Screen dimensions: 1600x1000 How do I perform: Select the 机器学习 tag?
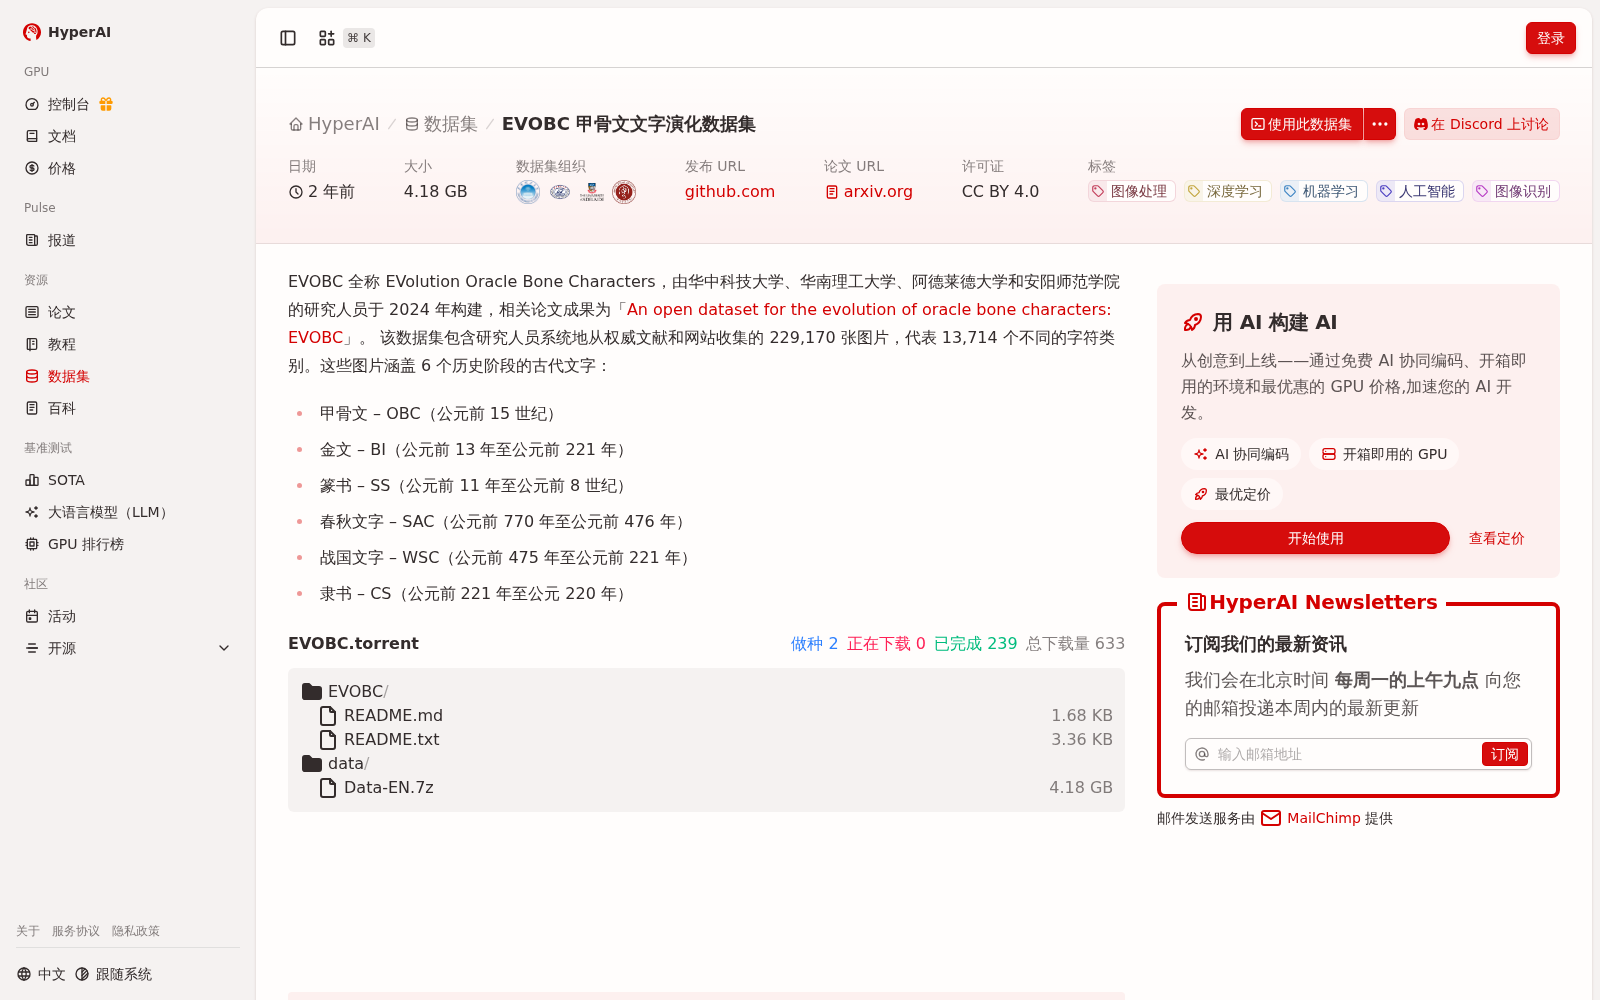[1323, 191]
